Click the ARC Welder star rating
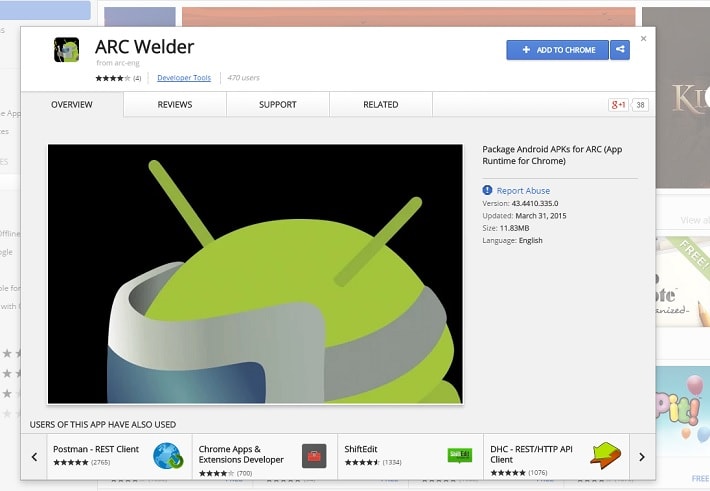The height and width of the screenshot is (491, 710). [113, 78]
